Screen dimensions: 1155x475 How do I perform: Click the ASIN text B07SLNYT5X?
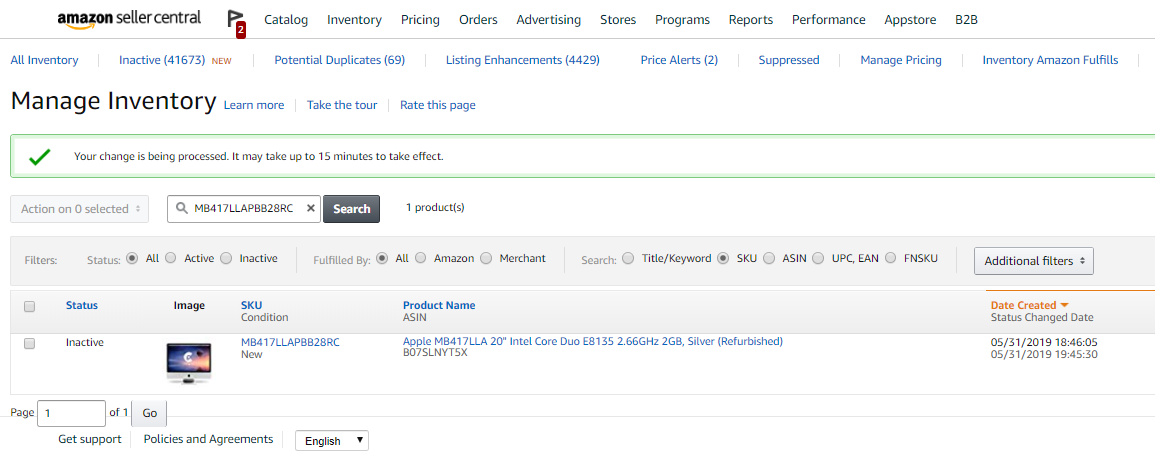click(435, 353)
